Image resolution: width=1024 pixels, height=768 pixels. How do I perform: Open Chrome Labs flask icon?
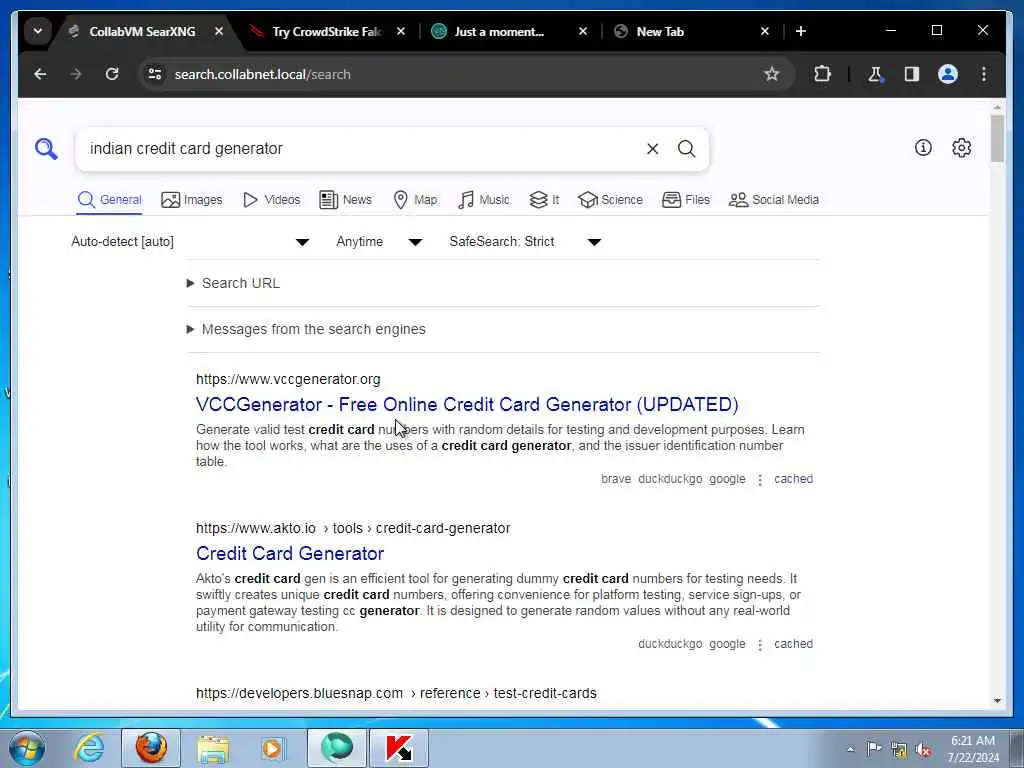(x=875, y=74)
